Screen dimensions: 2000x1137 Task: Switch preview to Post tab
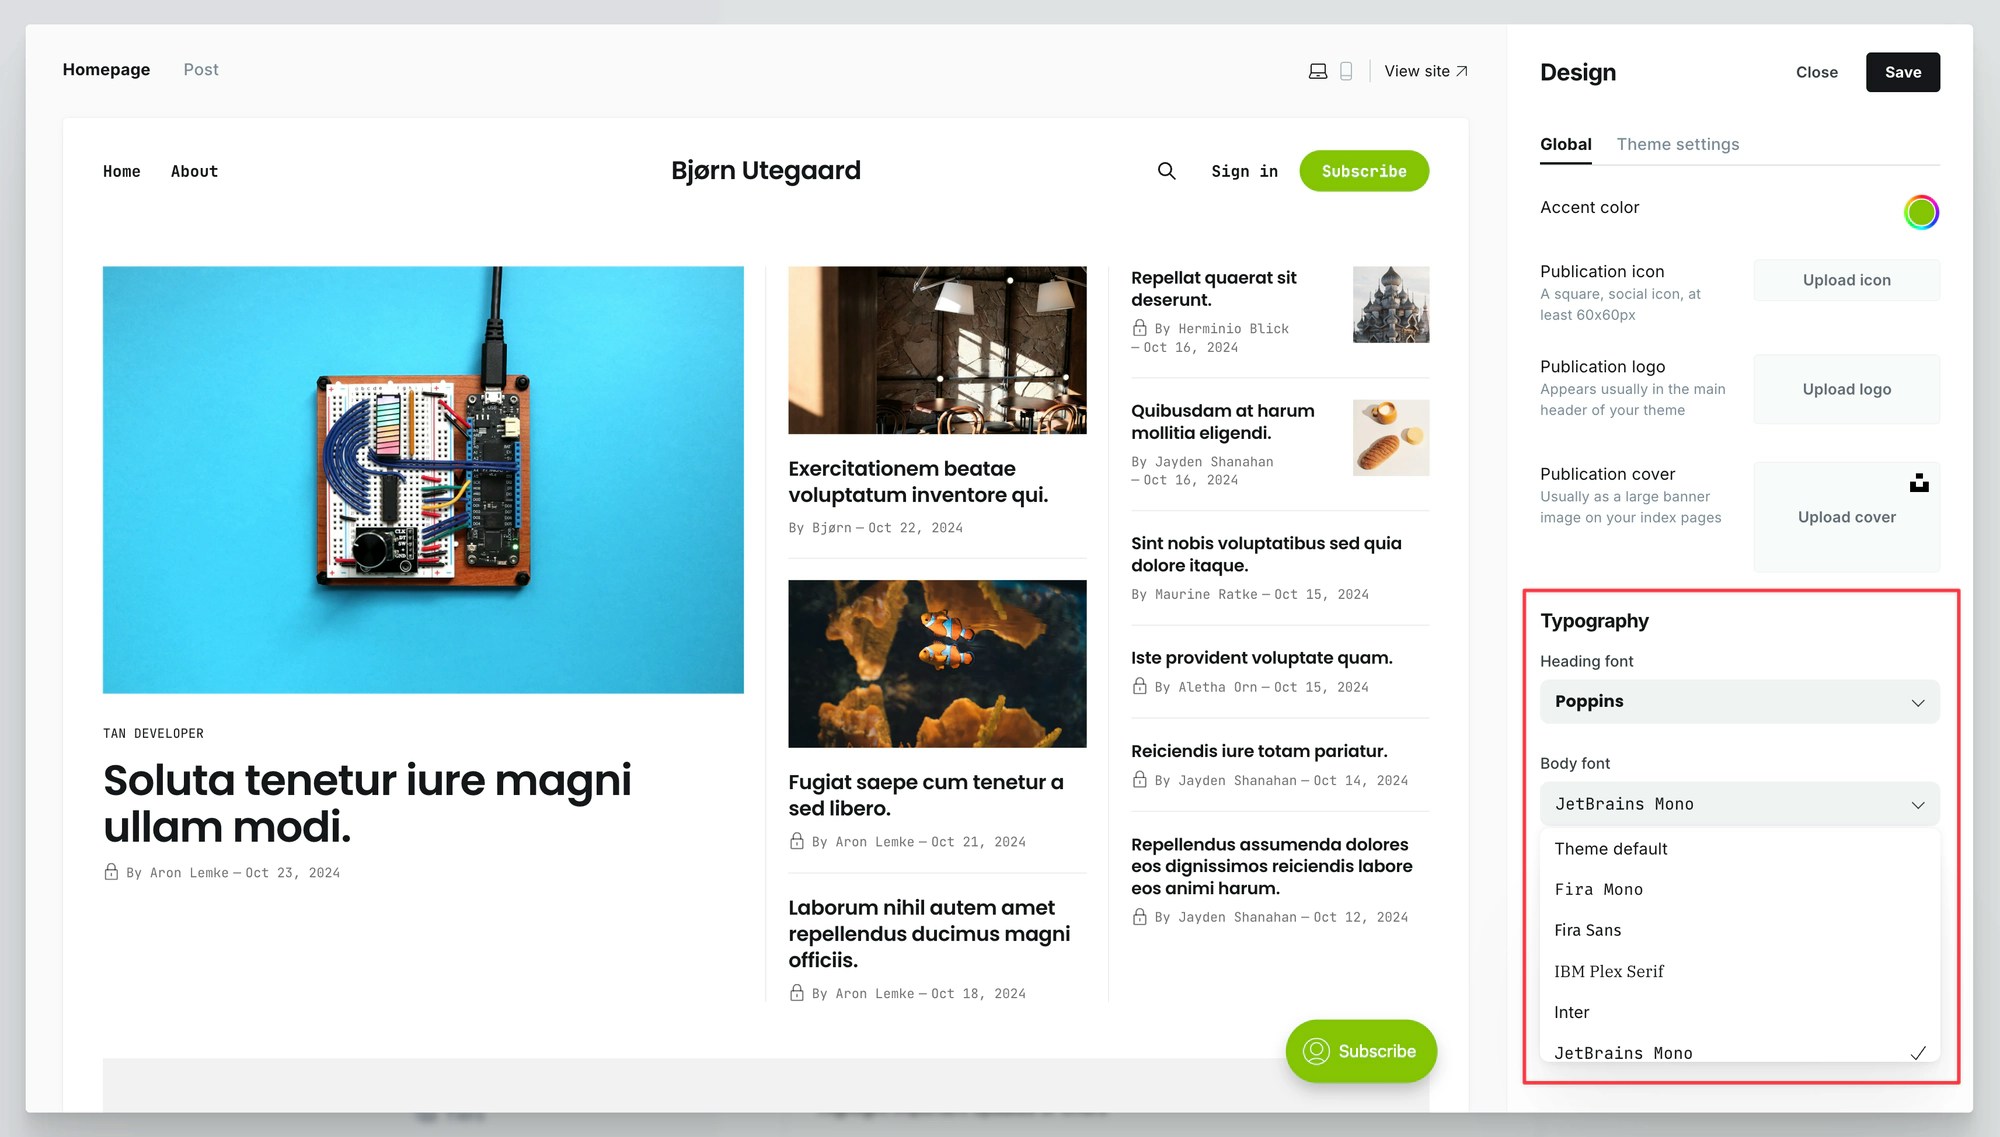[200, 70]
